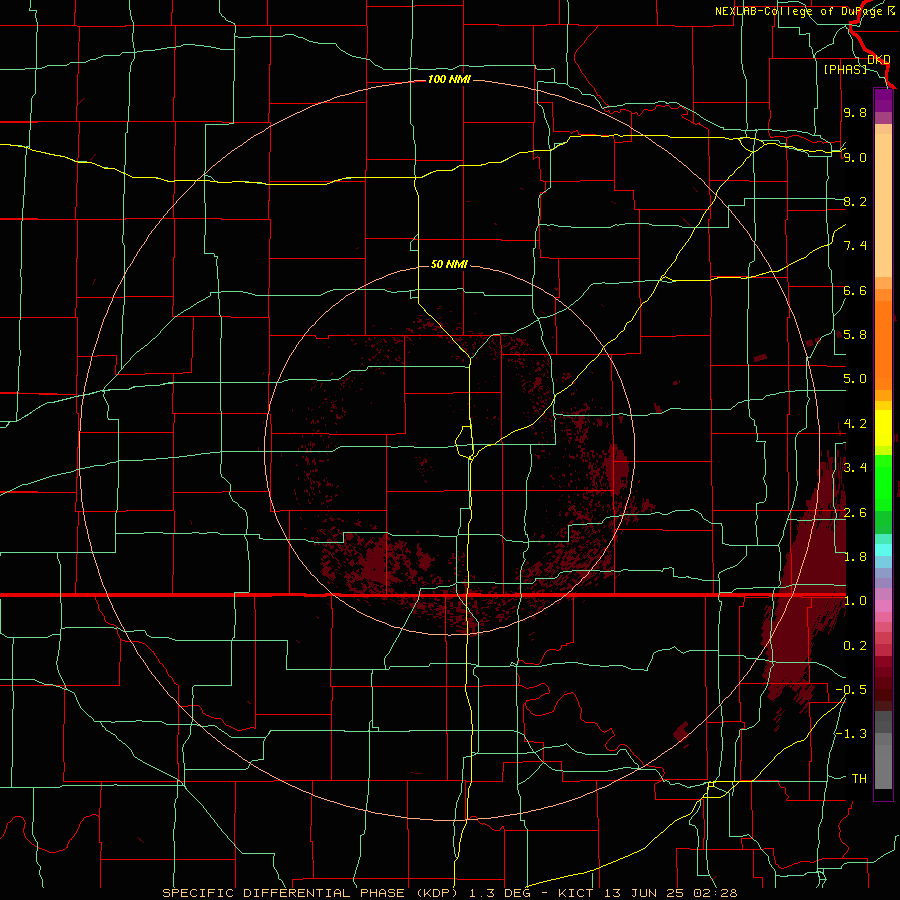Click the 5.8 scale value
Screen dimensions: 900x900
[x=855, y=335]
